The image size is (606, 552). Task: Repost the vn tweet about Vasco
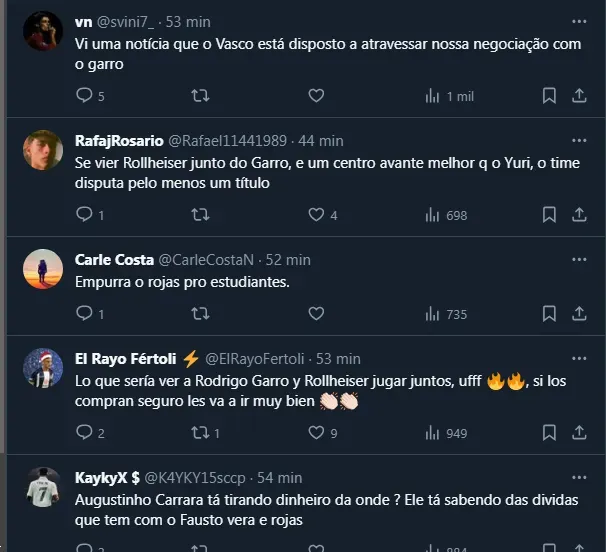(x=200, y=96)
